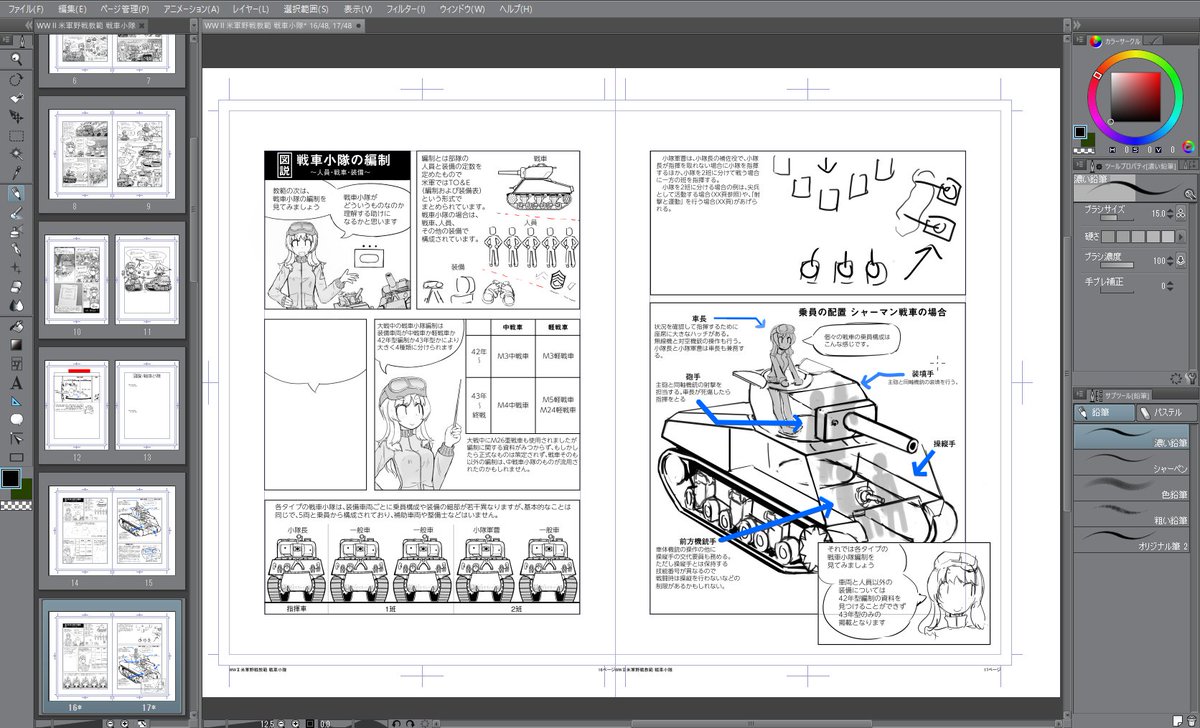Click fit-view icon in page manager footer
The image size is (1200, 728).
click(x=141, y=723)
